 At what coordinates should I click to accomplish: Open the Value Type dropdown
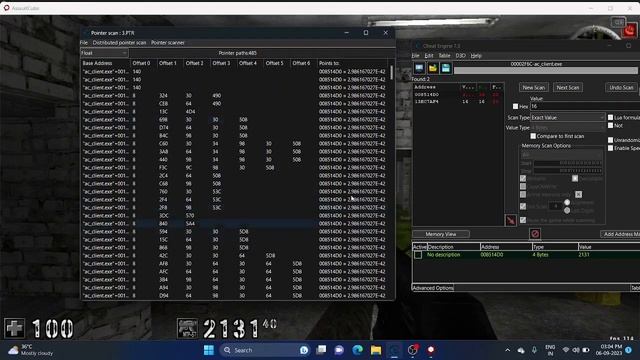tap(568, 127)
